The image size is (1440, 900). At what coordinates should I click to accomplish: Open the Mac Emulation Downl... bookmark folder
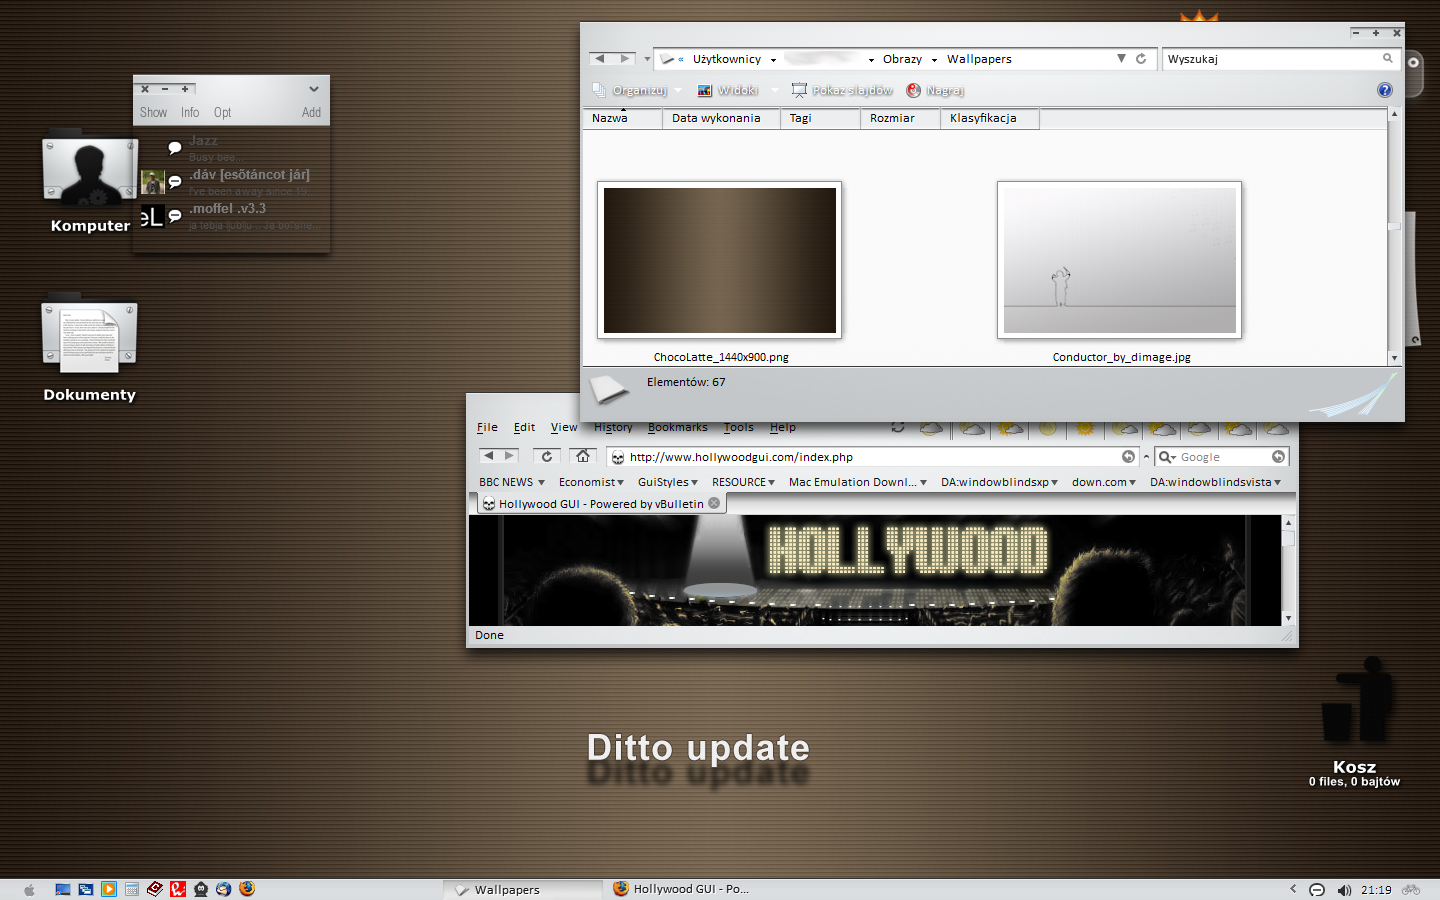(858, 482)
